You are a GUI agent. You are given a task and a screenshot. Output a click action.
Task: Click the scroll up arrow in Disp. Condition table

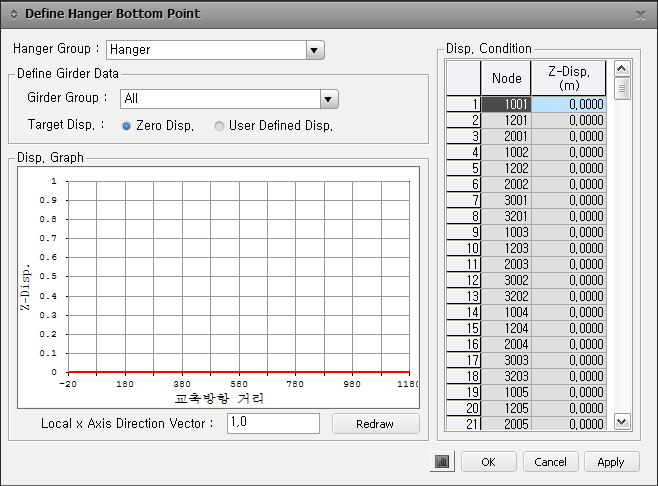[x=622, y=69]
